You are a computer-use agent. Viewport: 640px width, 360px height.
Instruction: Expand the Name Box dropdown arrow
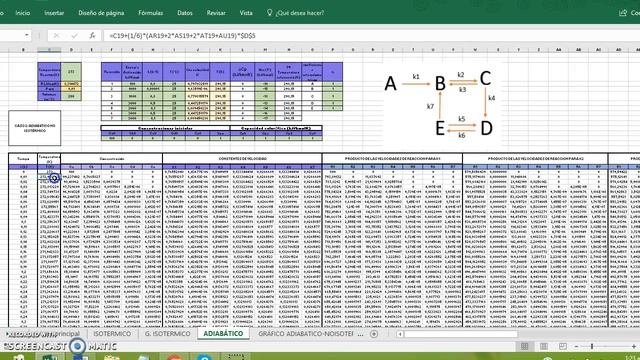coord(27,36)
